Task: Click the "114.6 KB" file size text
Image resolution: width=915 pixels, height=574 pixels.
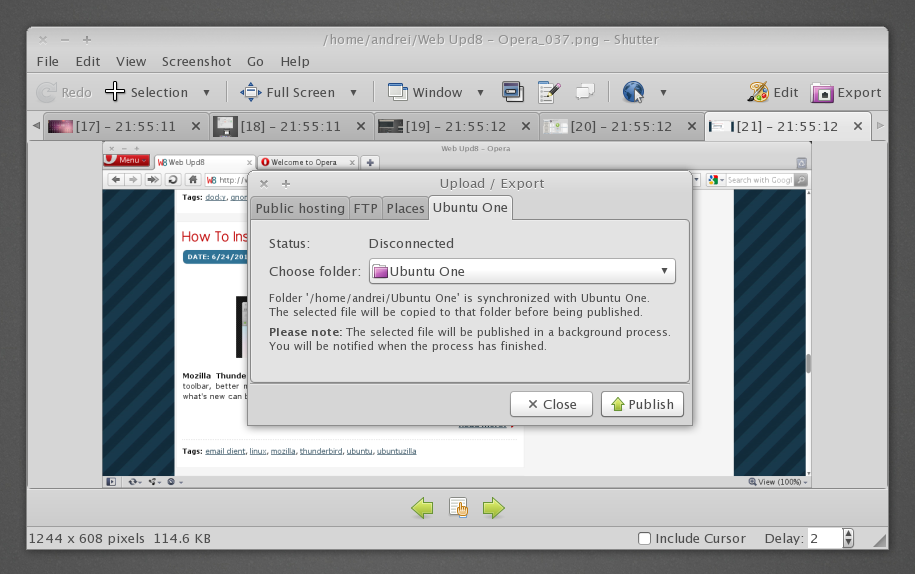Action: click(x=182, y=538)
